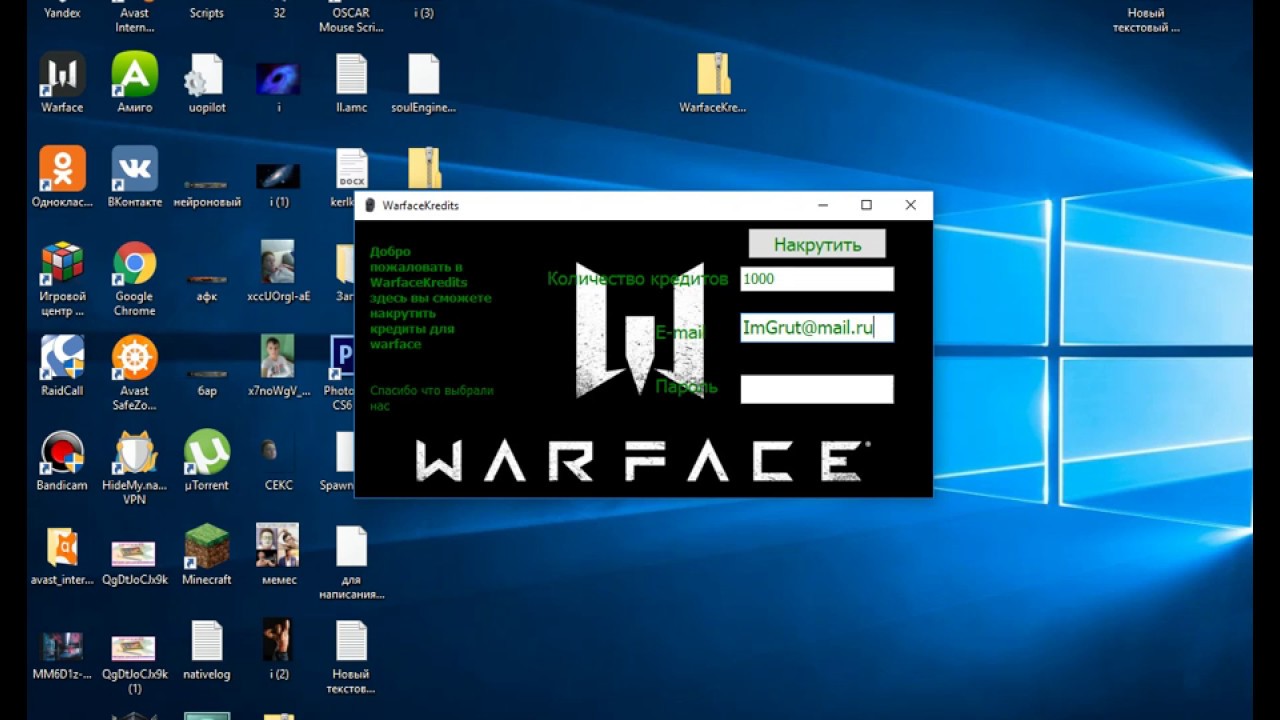Click the Накрутить button

[x=817, y=244]
